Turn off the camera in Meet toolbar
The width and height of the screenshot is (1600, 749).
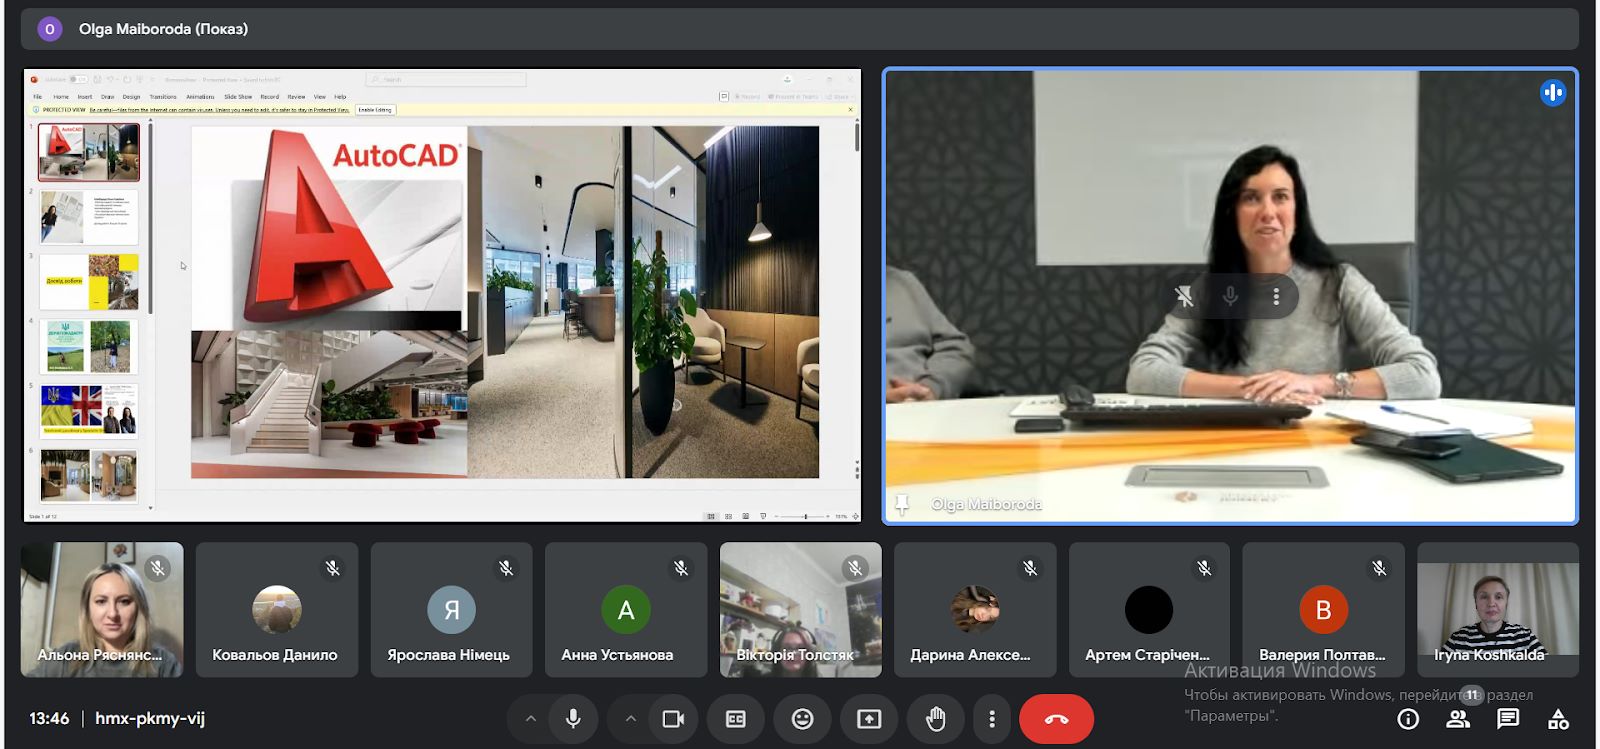click(673, 719)
